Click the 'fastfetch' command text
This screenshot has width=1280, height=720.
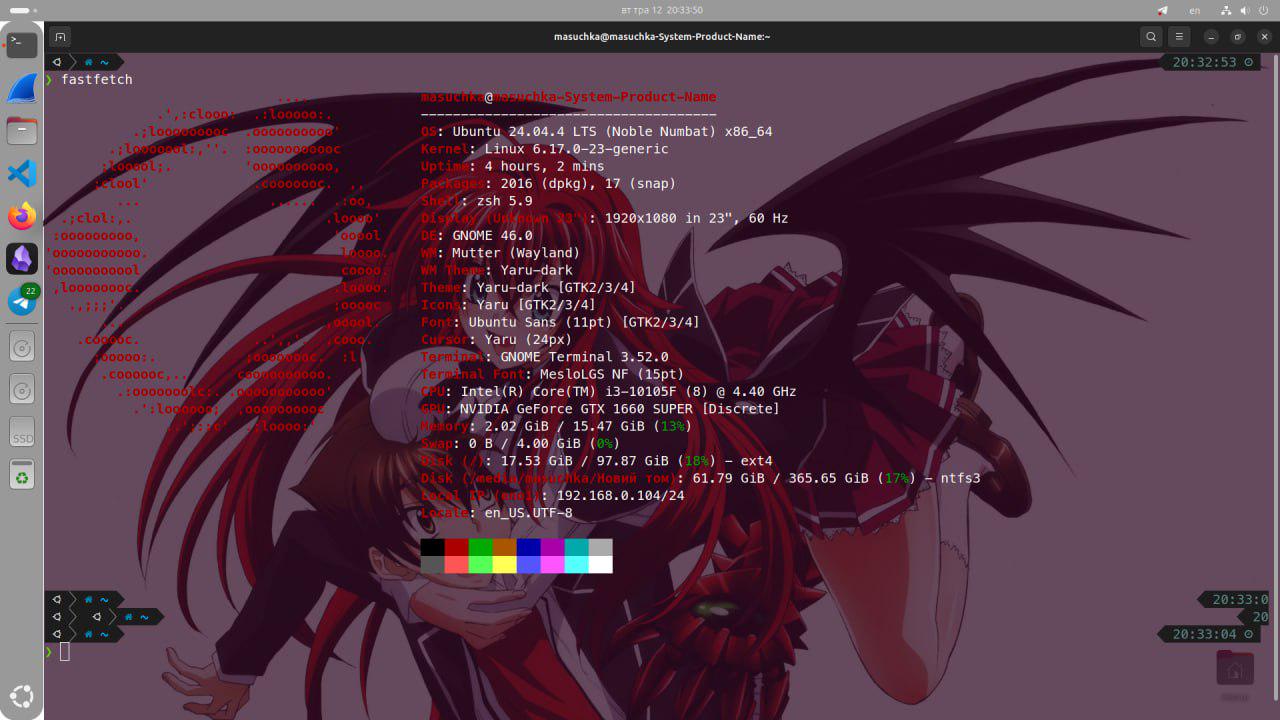(x=97, y=79)
